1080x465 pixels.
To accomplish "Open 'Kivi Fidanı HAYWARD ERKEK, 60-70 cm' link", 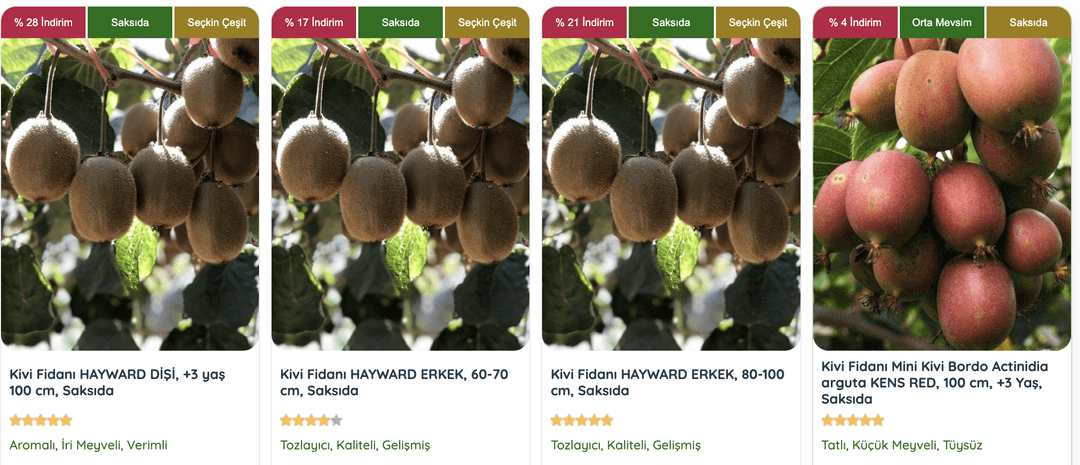I will pos(394,382).
